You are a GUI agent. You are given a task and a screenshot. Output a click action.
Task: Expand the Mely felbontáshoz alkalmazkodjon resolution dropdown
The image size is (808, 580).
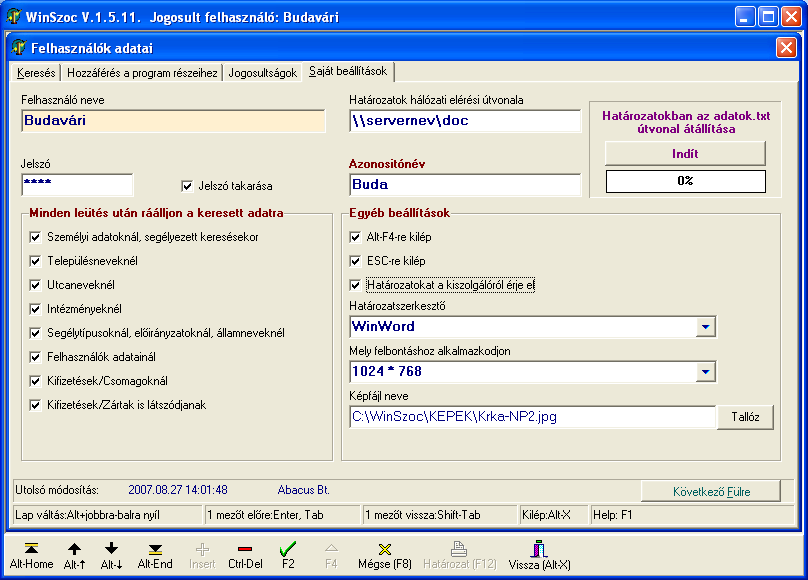[x=705, y=371]
